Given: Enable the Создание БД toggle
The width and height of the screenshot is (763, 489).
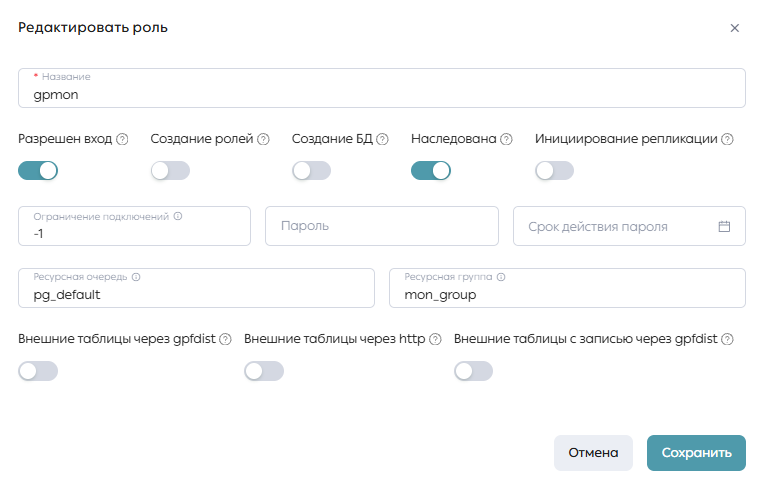Looking at the screenshot, I should 311,171.
